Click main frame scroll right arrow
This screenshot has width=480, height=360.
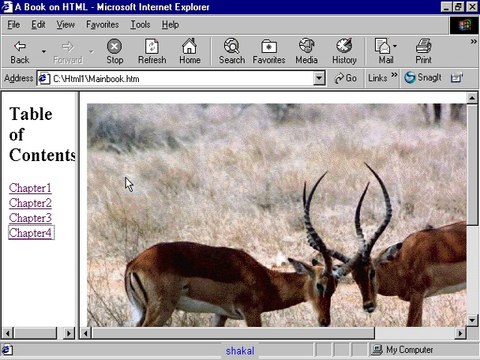pos(460,333)
